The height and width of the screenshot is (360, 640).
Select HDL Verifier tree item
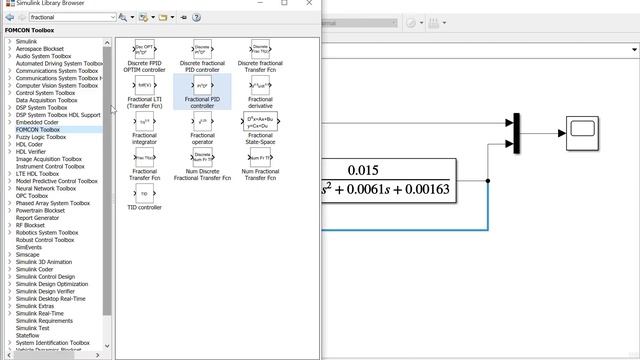pyautogui.click(x=31, y=152)
